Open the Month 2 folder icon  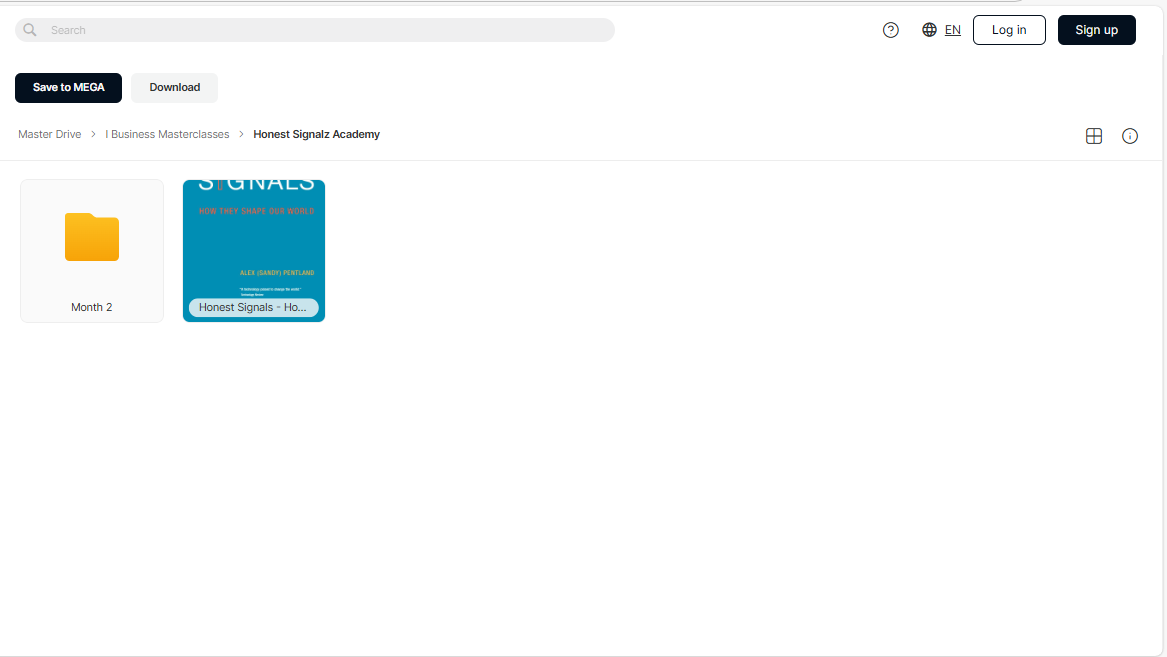[x=92, y=237]
